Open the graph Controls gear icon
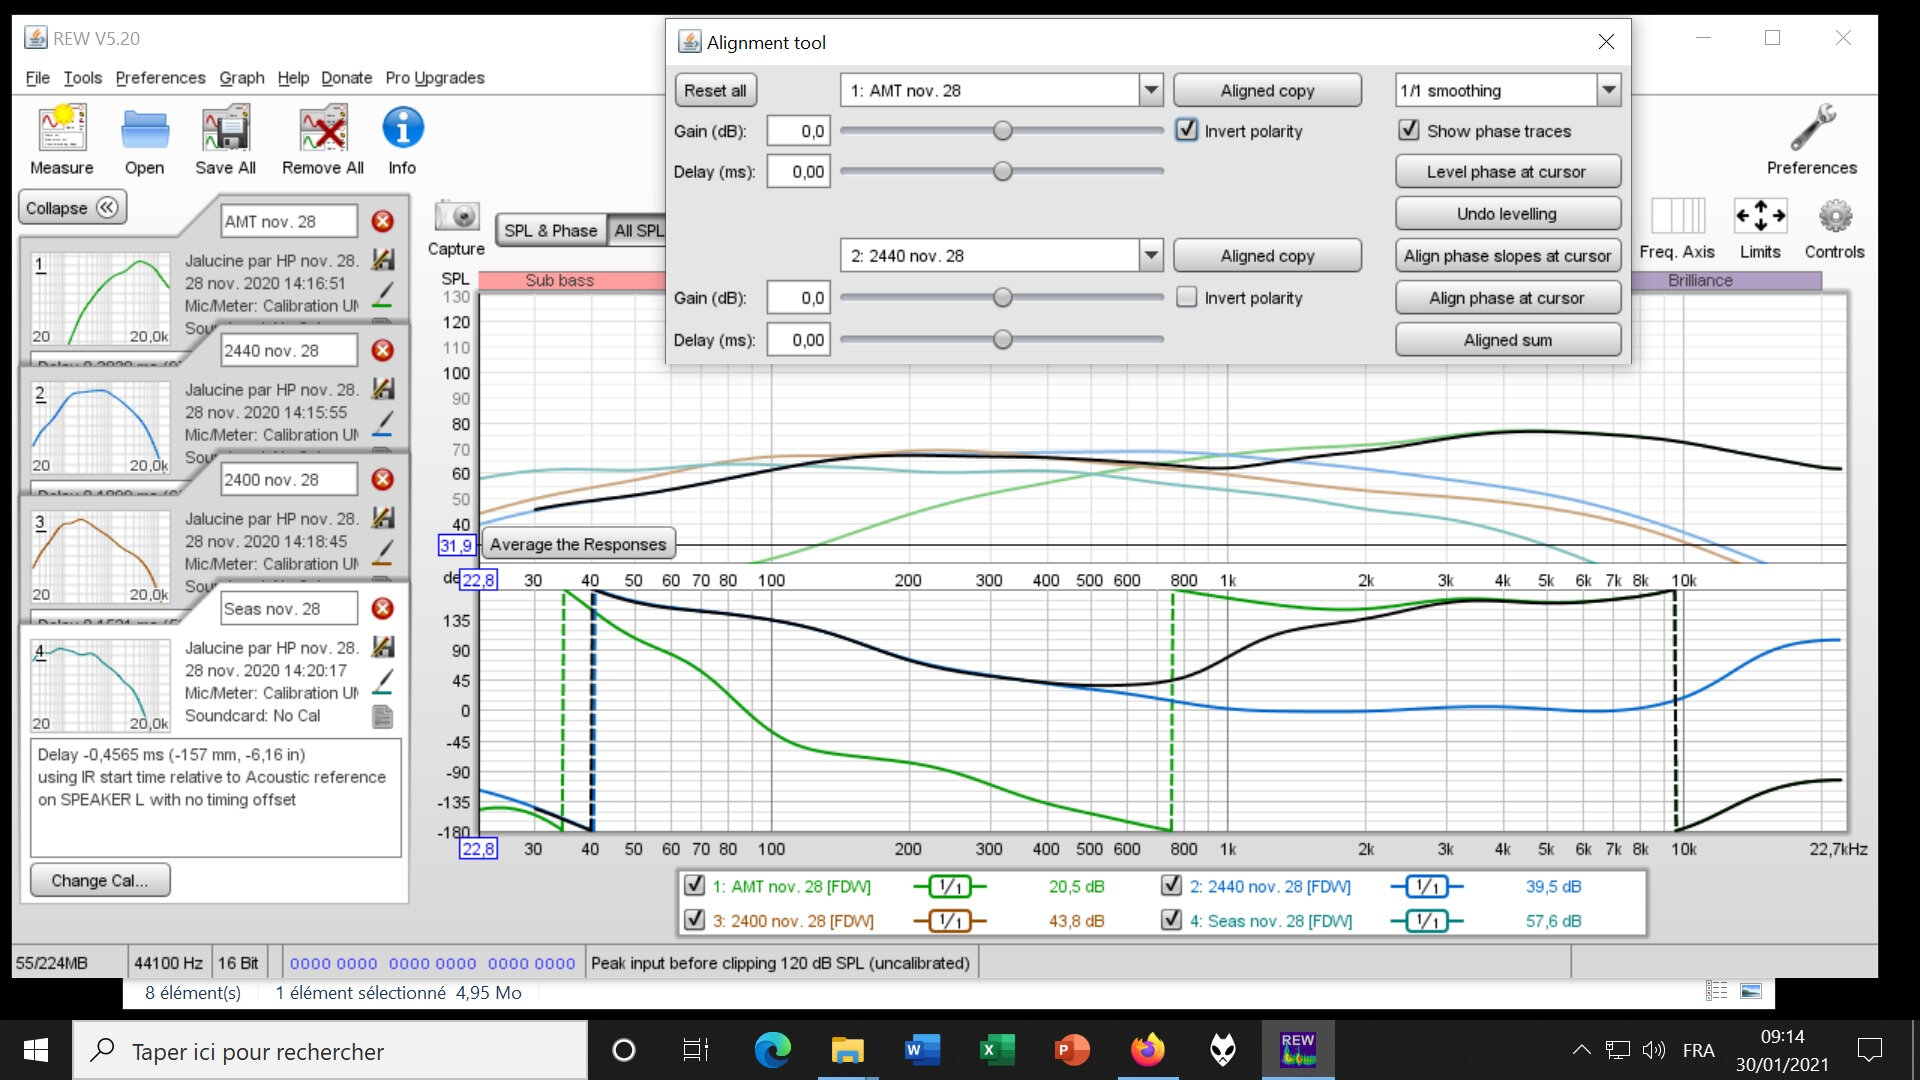This screenshot has width=1920, height=1080. 1834,215
